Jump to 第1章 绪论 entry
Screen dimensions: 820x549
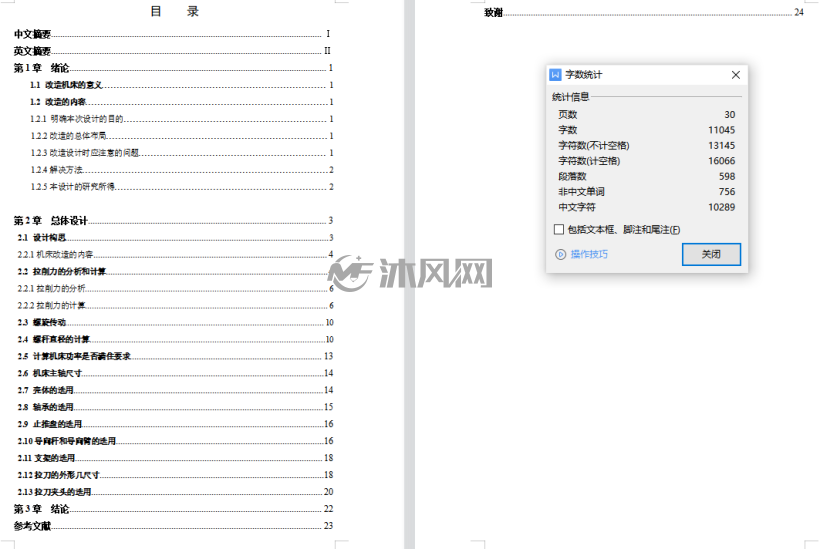point(173,68)
